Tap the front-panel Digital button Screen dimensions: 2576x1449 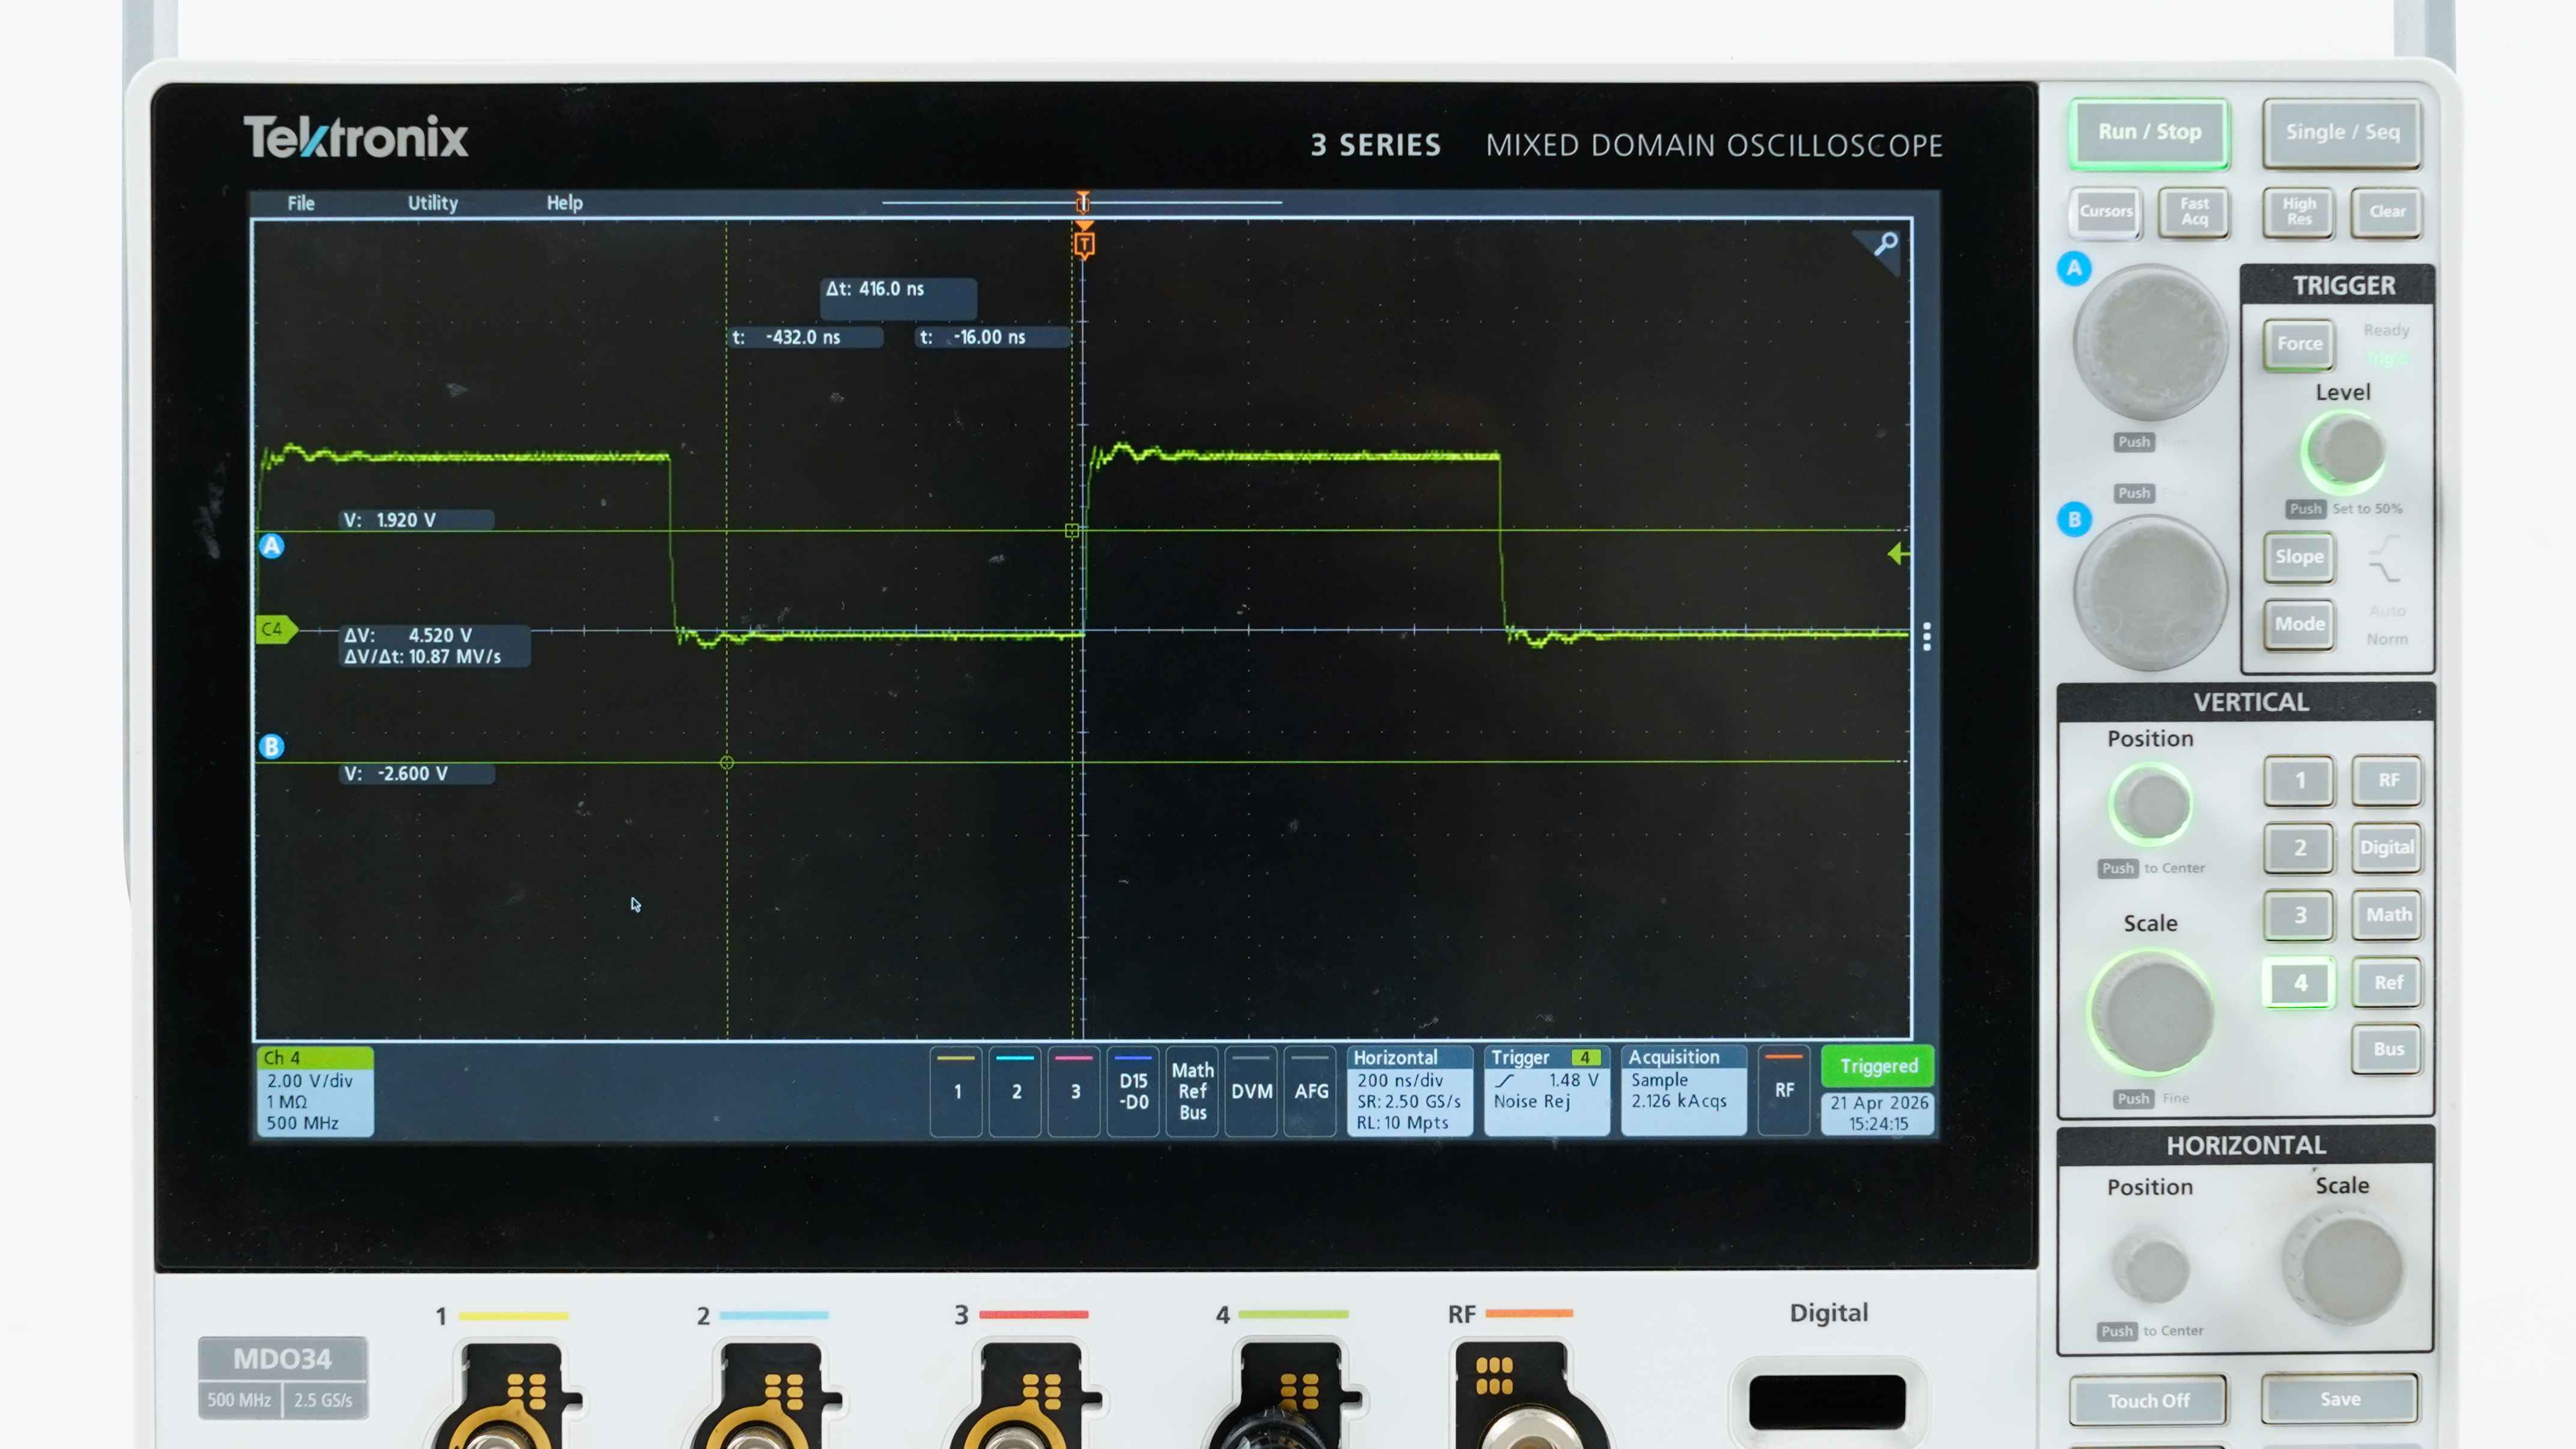click(x=2387, y=848)
